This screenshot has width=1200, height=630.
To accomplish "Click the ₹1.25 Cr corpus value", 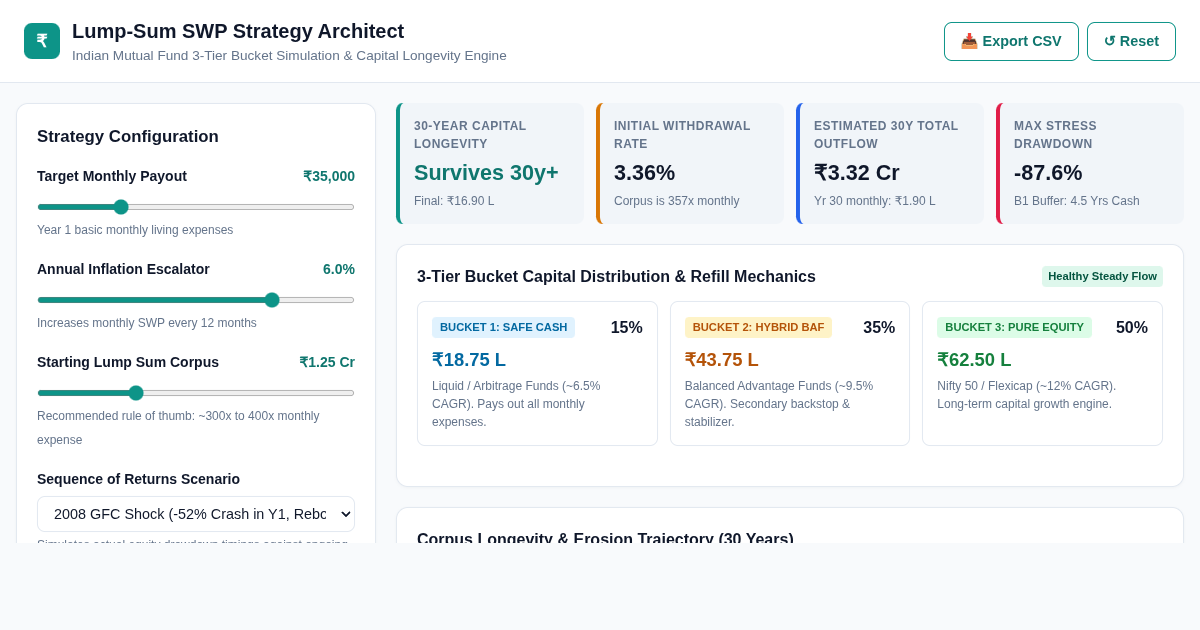I will coord(327,362).
